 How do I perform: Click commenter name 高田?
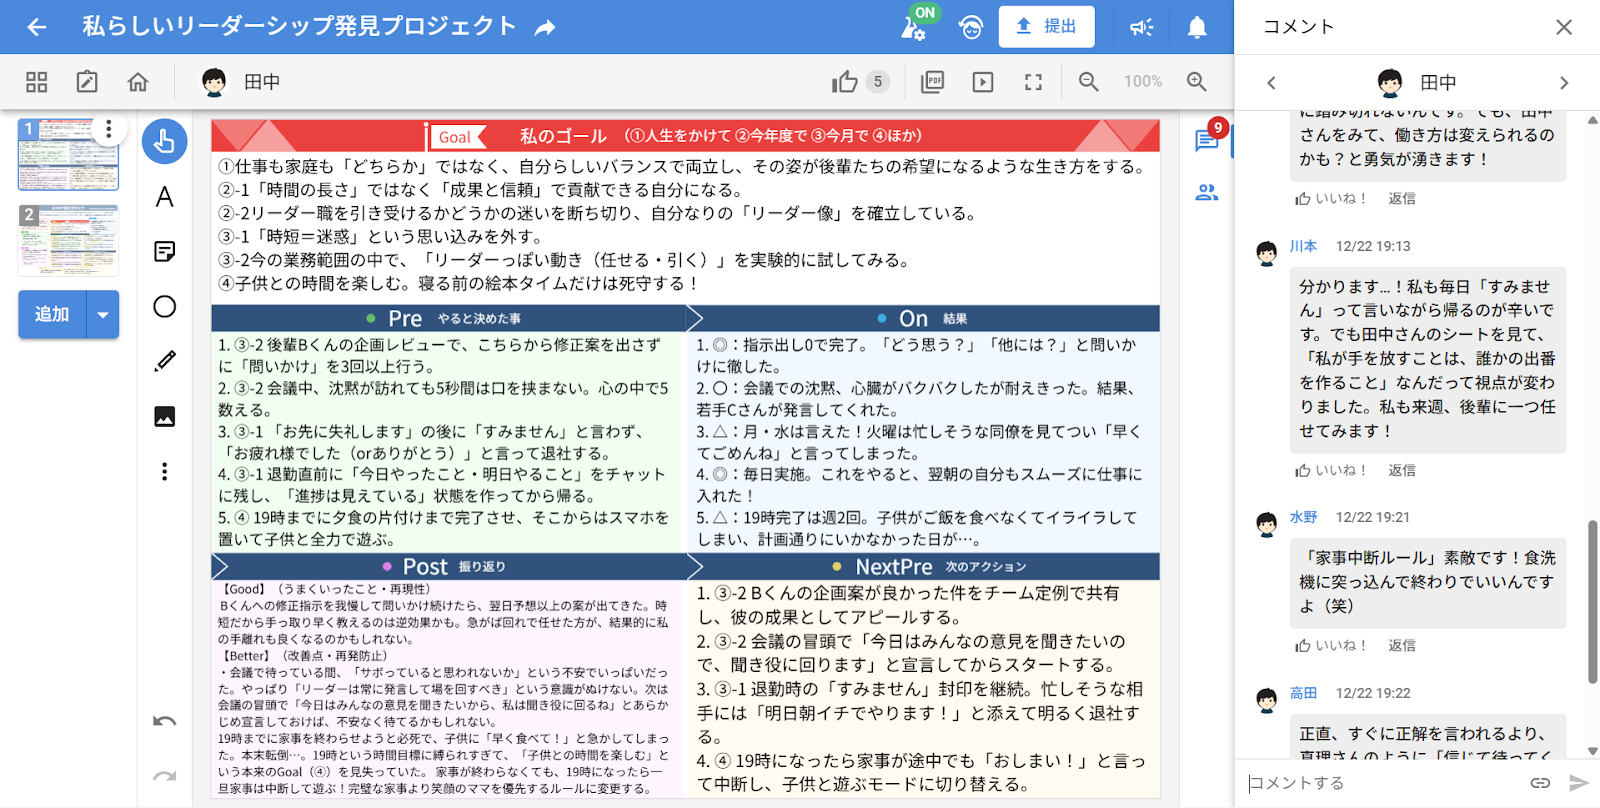1303,693
